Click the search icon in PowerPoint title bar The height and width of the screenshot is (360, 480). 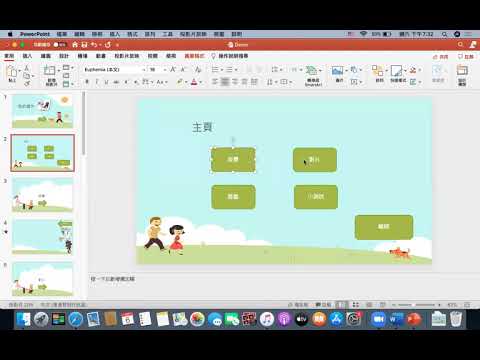point(460,44)
